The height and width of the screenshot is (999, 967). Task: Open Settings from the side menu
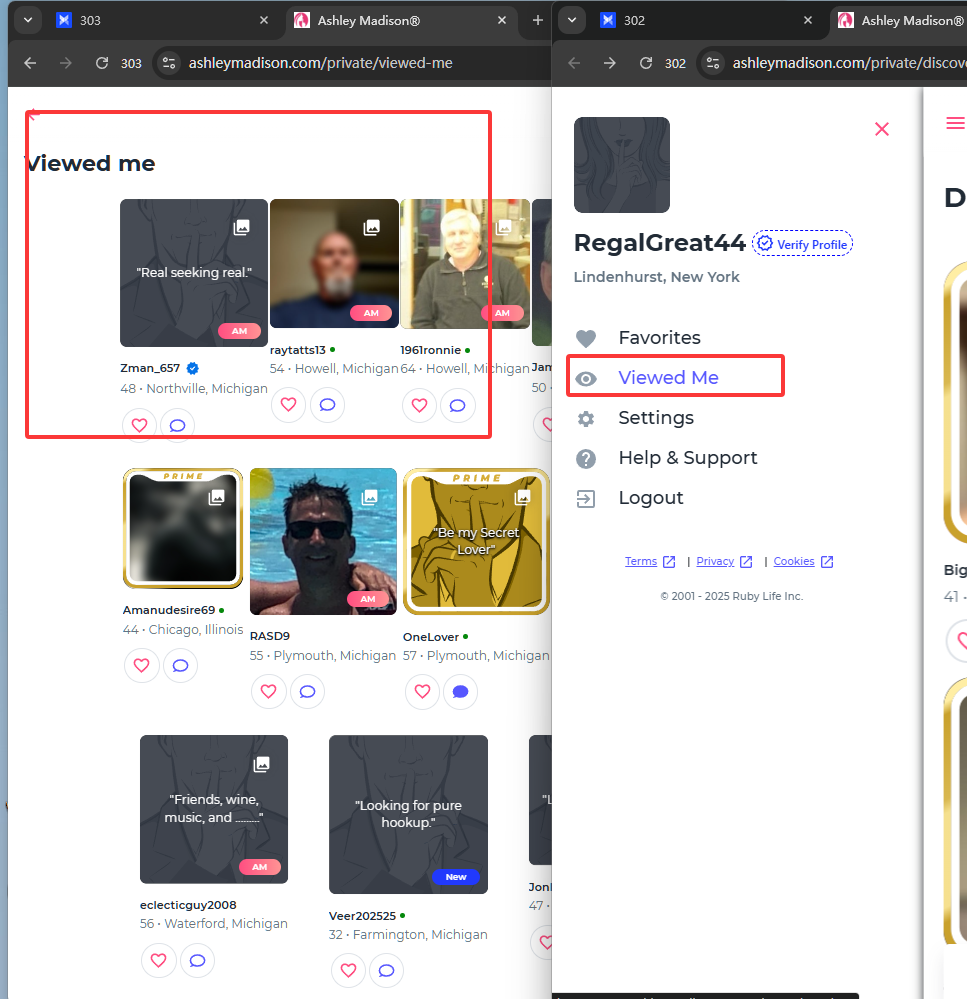655,418
